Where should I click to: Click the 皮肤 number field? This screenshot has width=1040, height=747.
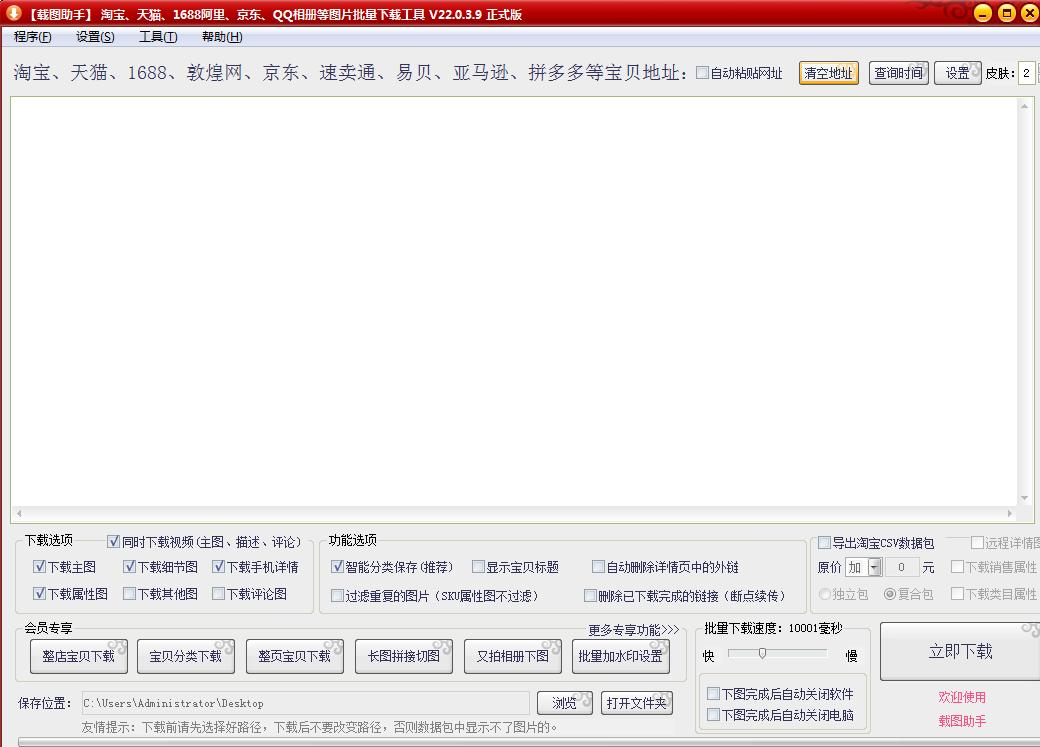click(1027, 73)
